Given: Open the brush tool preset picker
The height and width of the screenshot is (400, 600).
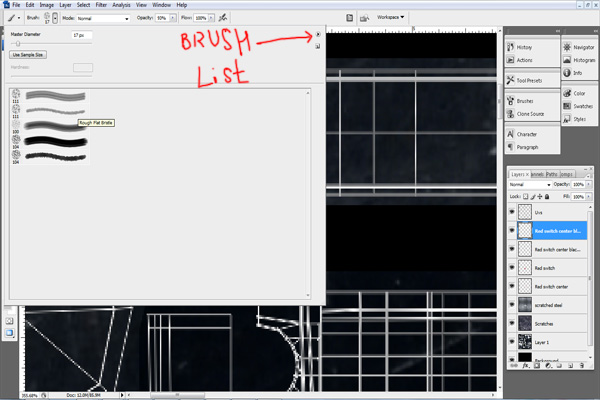Looking at the screenshot, I should 14,18.
